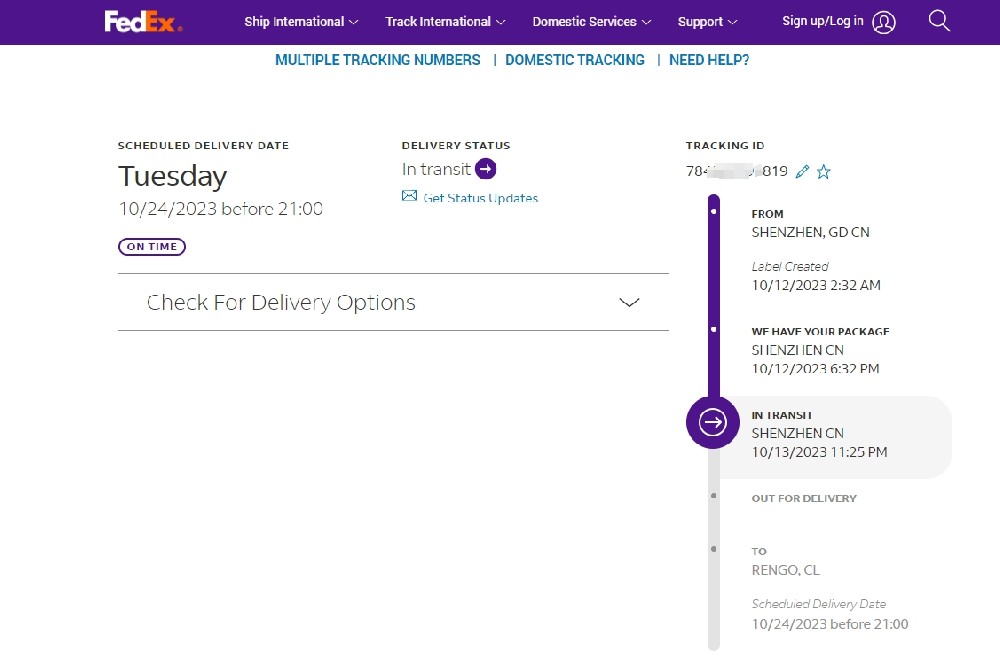The height and width of the screenshot is (670, 1000).
Task: Click the Need Help? link
Action: pyautogui.click(x=709, y=60)
